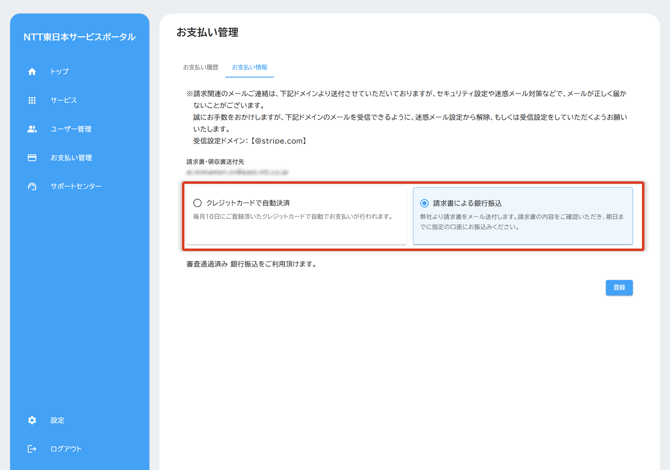This screenshot has height=470, width=670.
Task: Click the bank transfer option description text
Action: click(522, 222)
